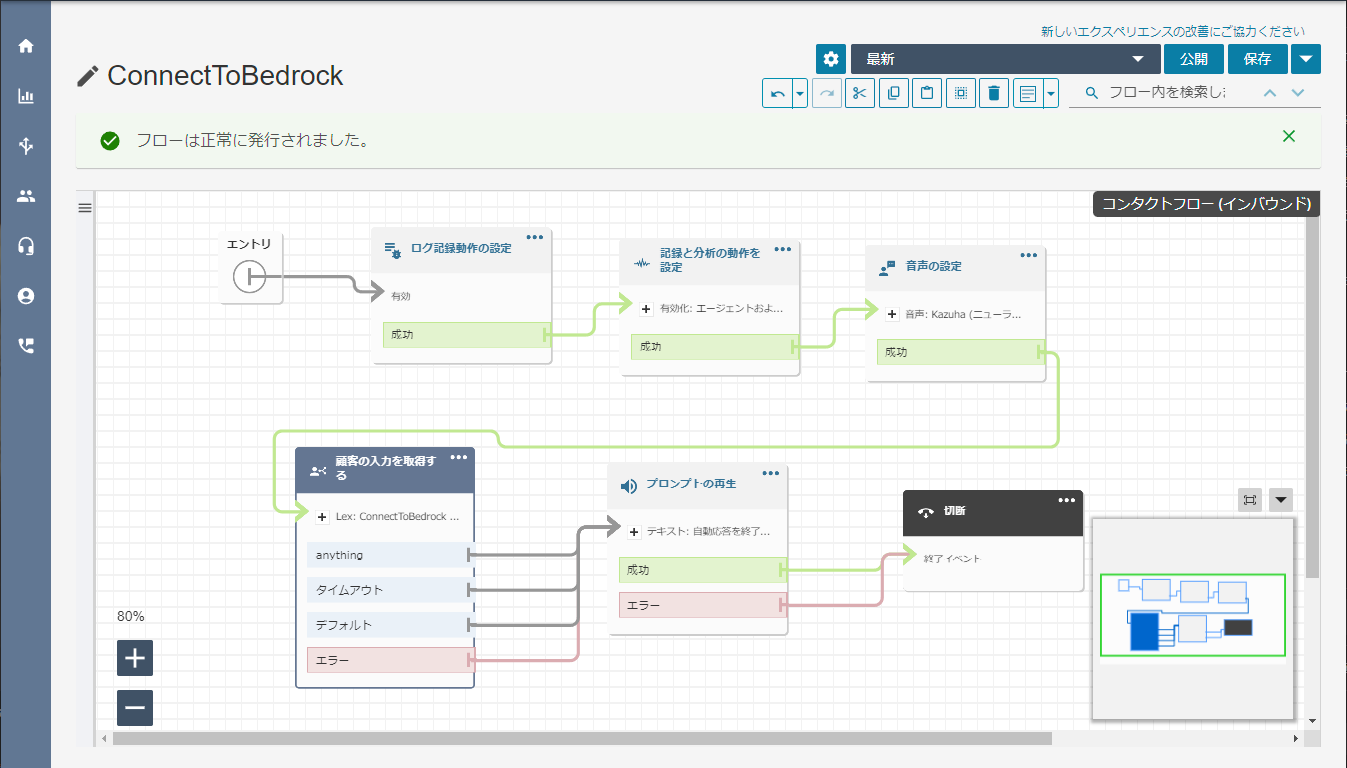Click the pencil edit icon beside ConnectToBedrock
Image resolution: width=1347 pixels, height=768 pixels.
click(88, 76)
